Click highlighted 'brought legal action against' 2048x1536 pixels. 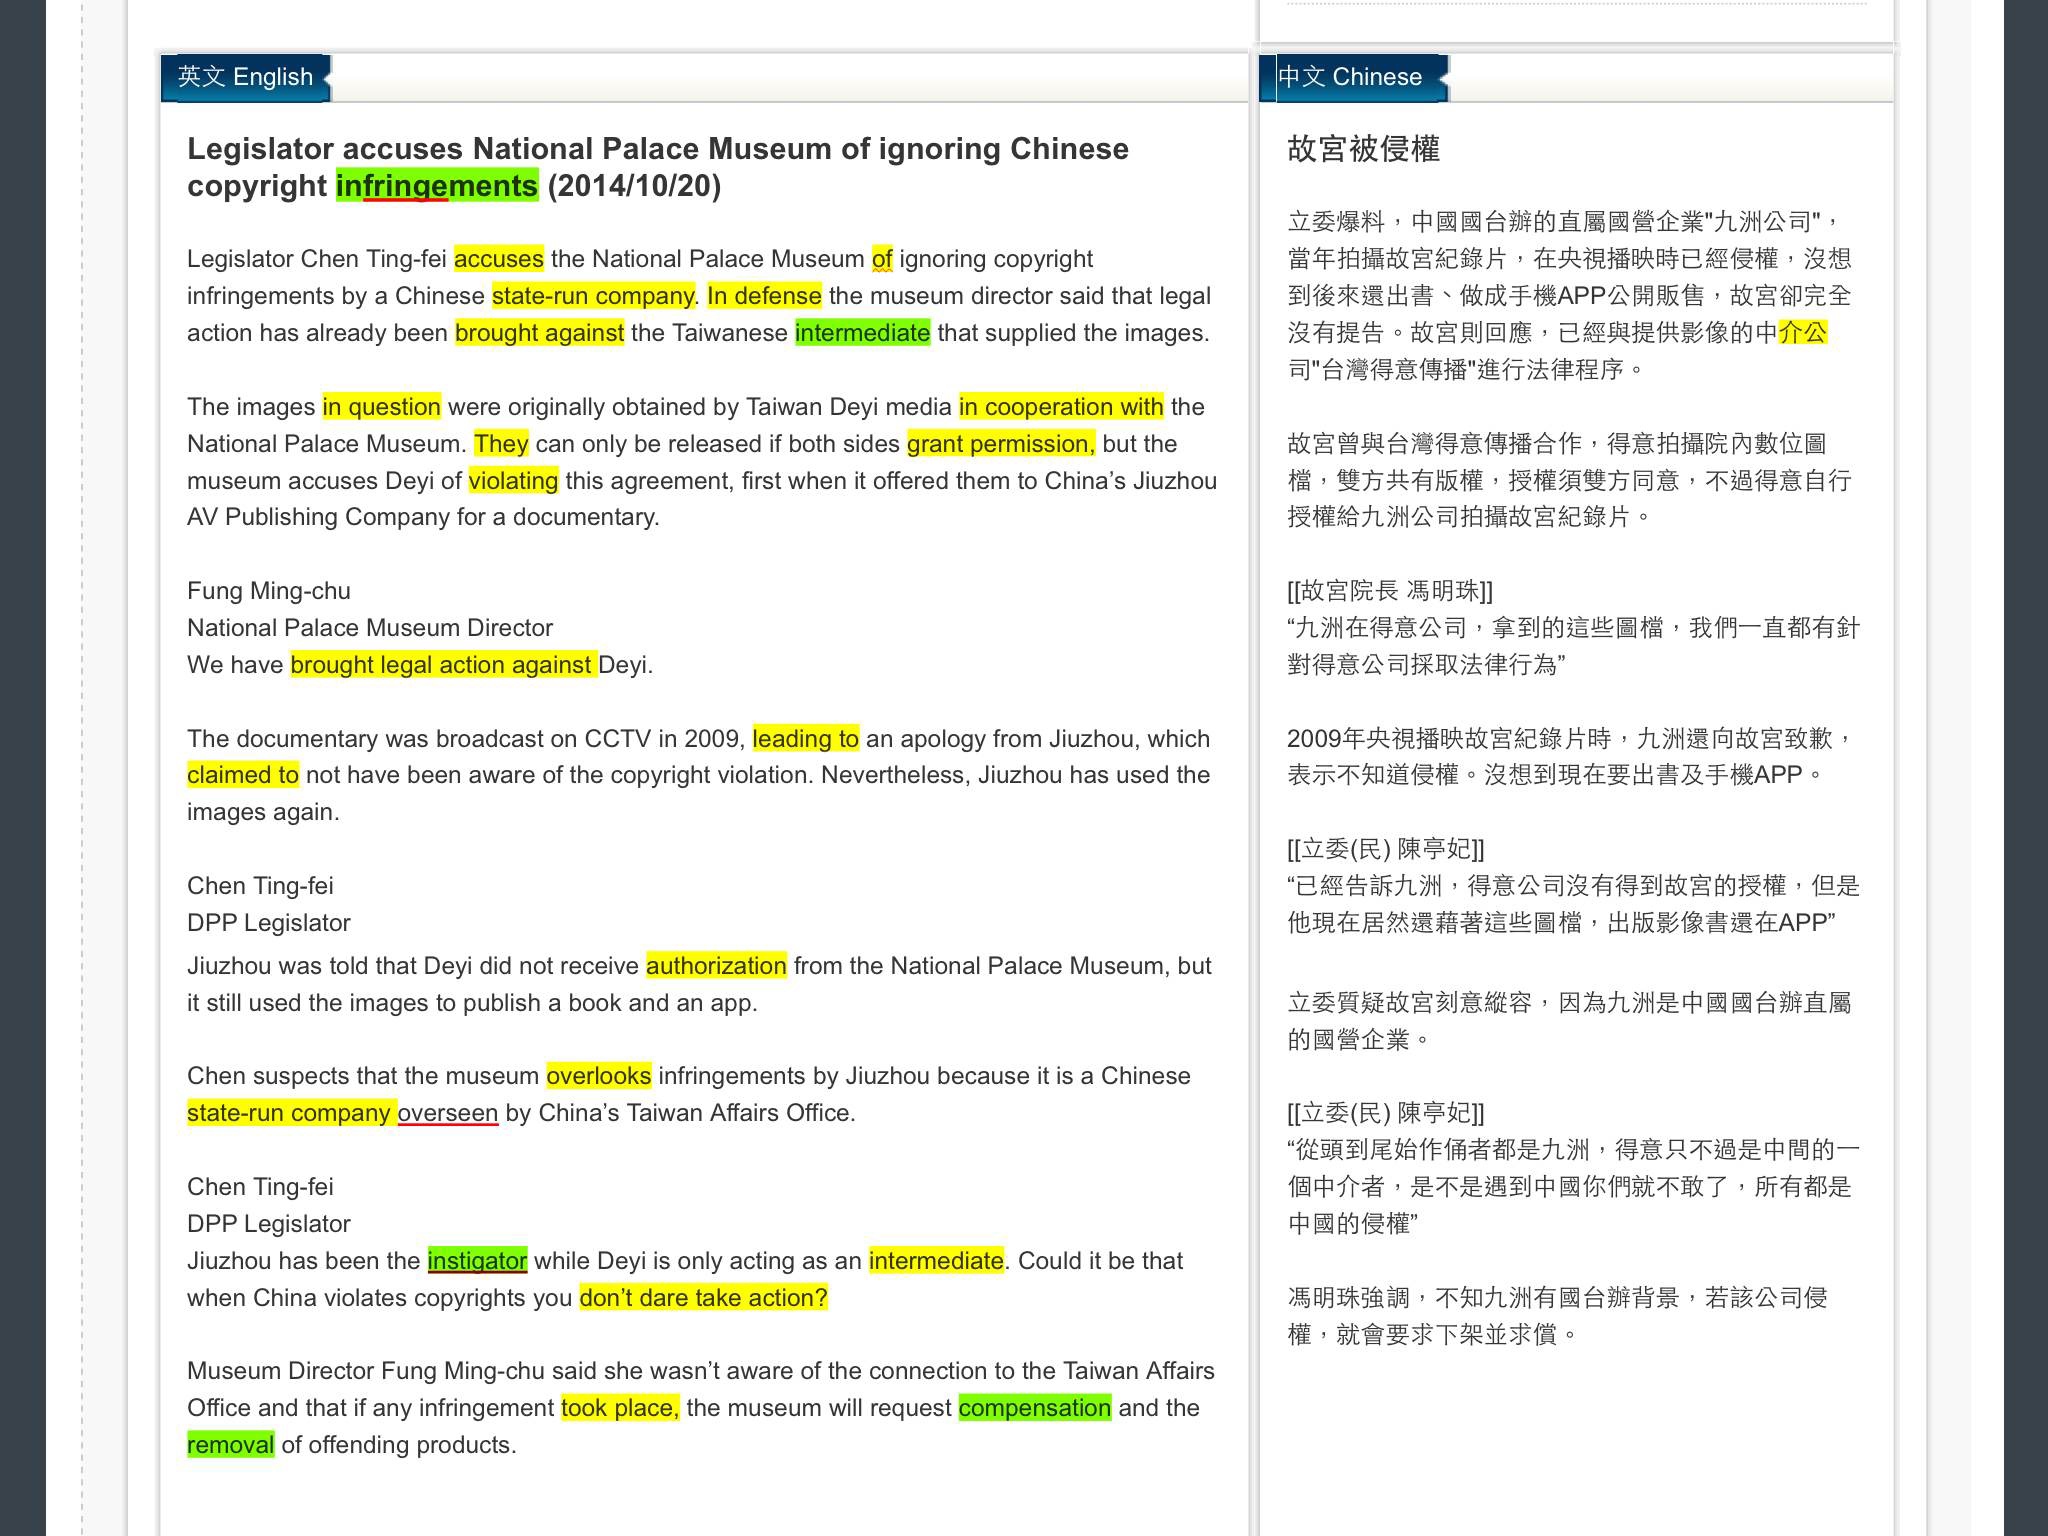tap(444, 665)
